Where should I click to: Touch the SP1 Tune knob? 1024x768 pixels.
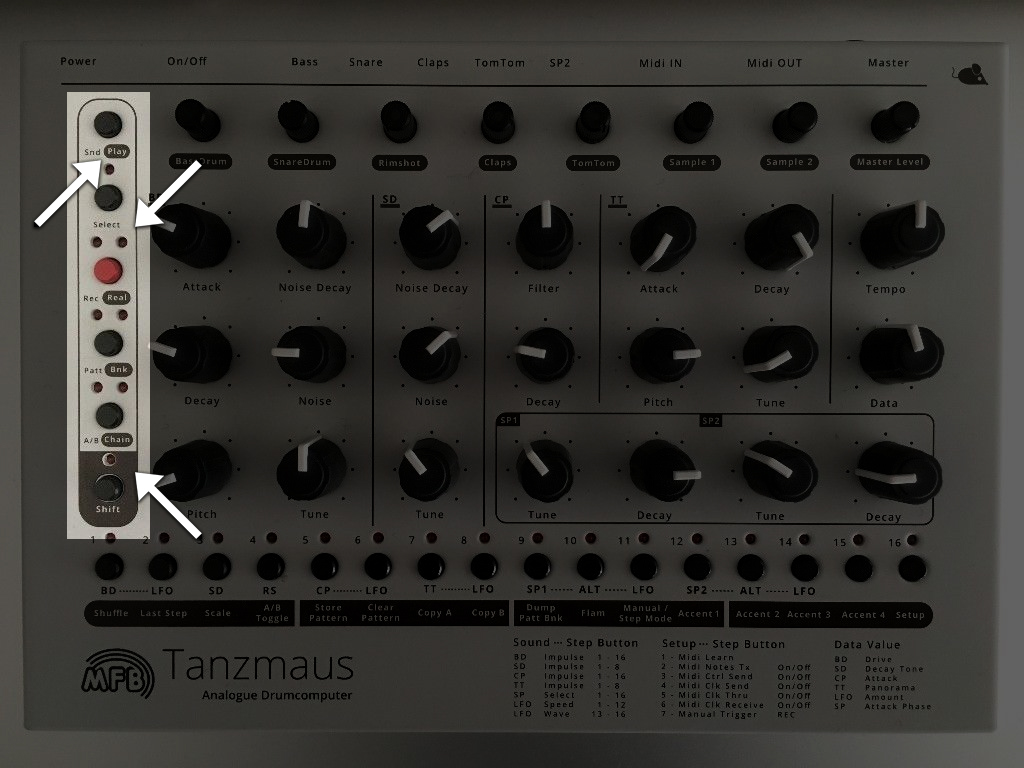pos(544,470)
